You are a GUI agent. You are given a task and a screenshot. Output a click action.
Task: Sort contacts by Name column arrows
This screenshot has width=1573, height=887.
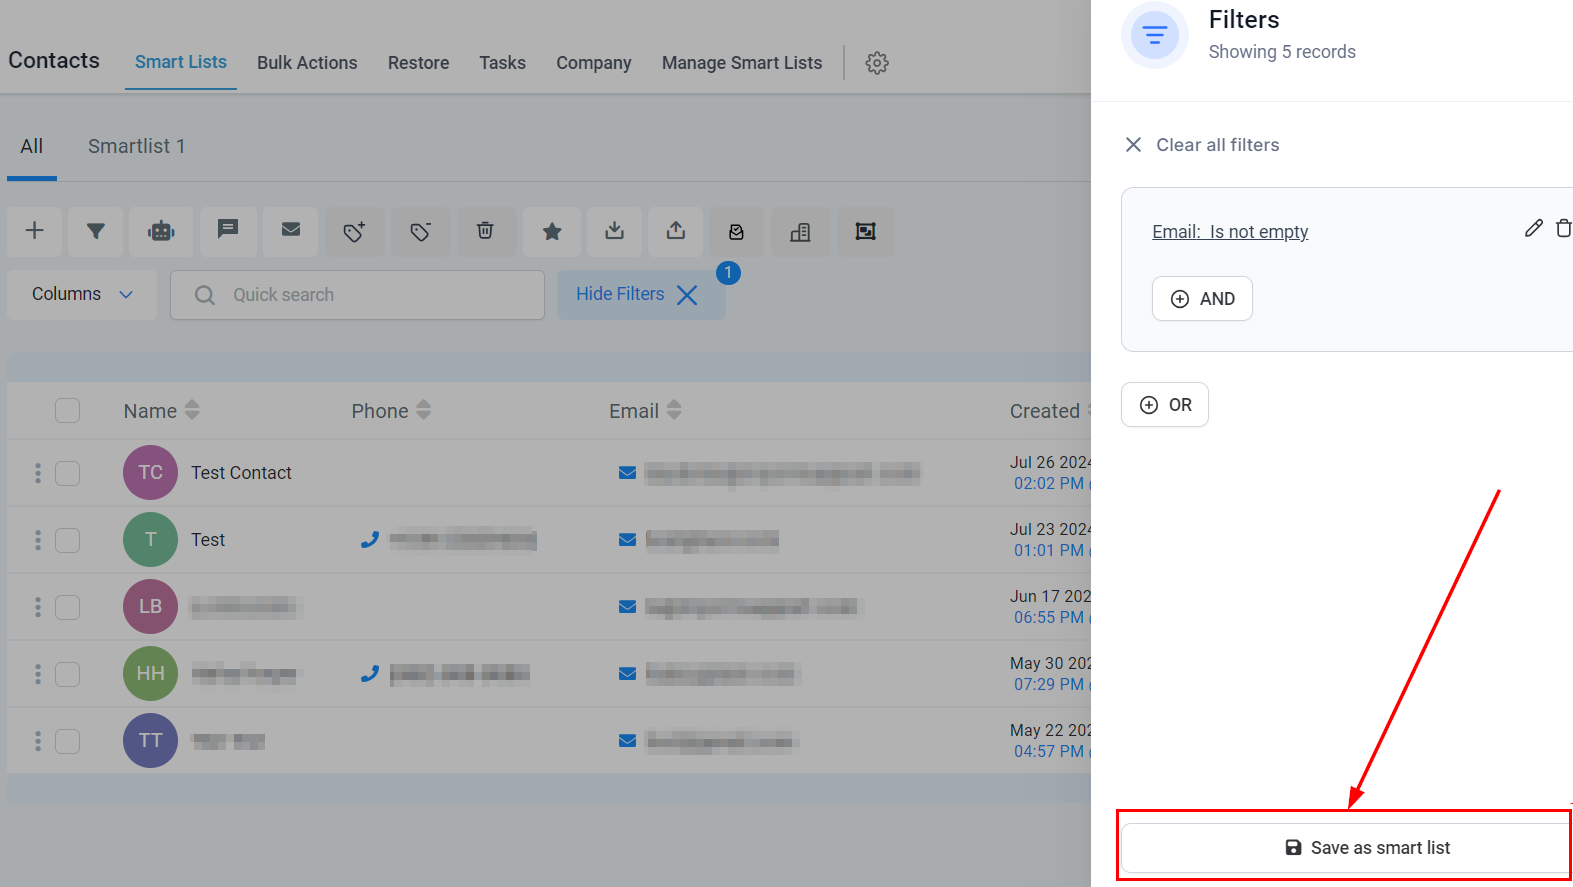pos(192,410)
